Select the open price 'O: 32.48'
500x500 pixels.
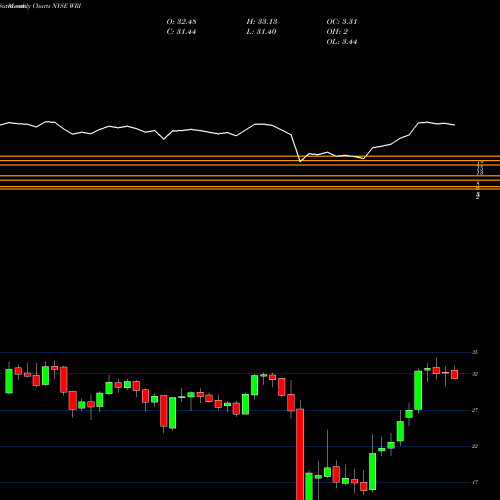coord(181,22)
